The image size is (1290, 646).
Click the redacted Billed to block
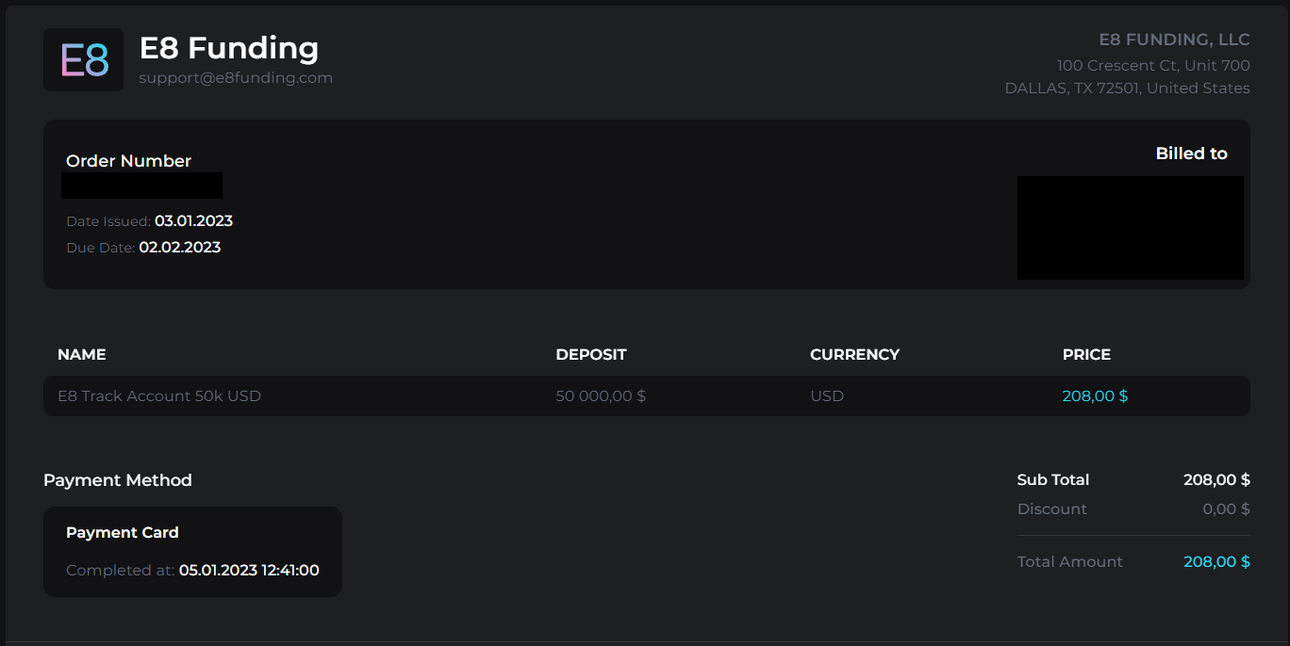point(1130,228)
